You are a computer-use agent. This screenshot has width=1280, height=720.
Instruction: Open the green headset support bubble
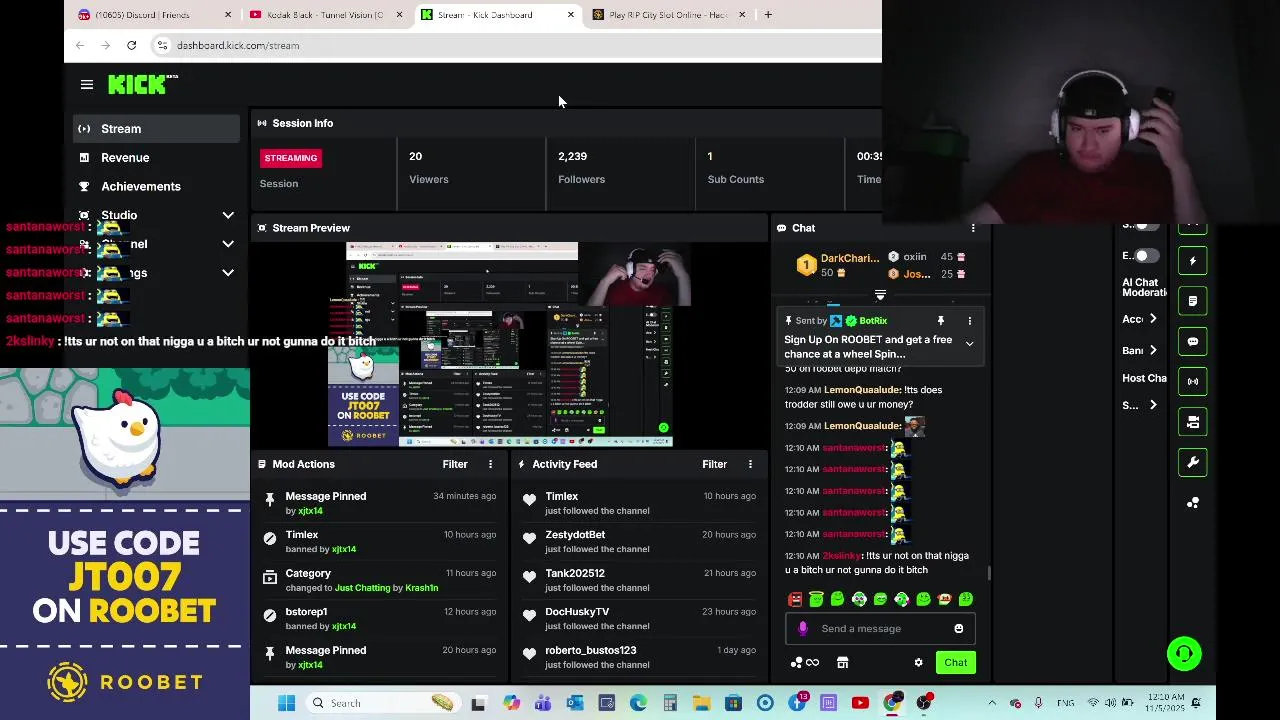coord(1184,654)
